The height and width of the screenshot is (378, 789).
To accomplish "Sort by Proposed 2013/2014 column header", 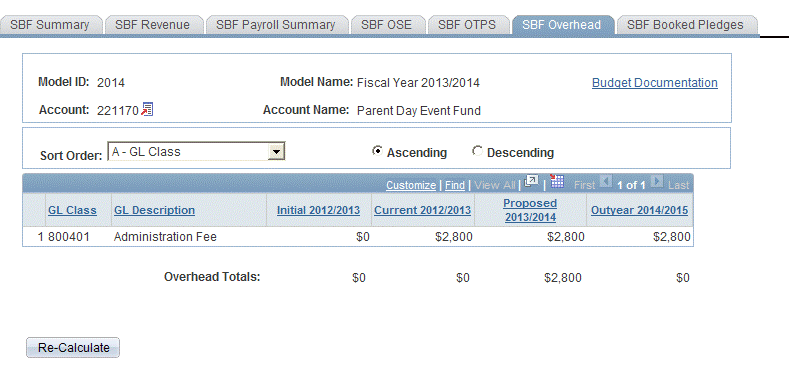I will point(530,210).
